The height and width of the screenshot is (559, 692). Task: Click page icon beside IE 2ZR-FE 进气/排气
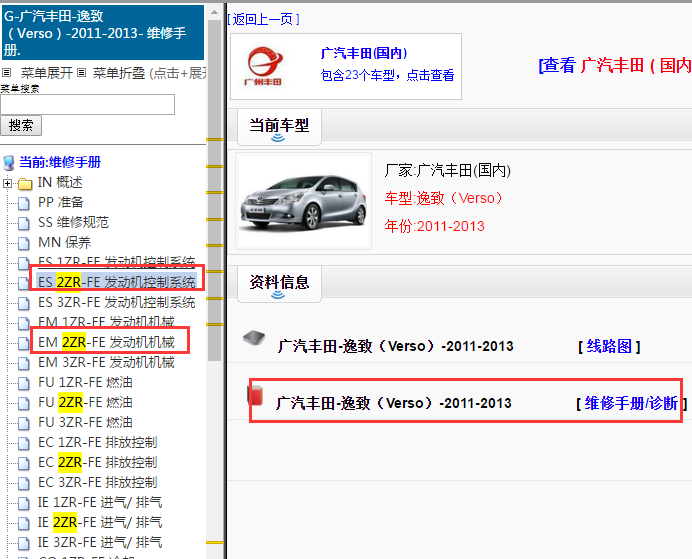tap(24, 523)
